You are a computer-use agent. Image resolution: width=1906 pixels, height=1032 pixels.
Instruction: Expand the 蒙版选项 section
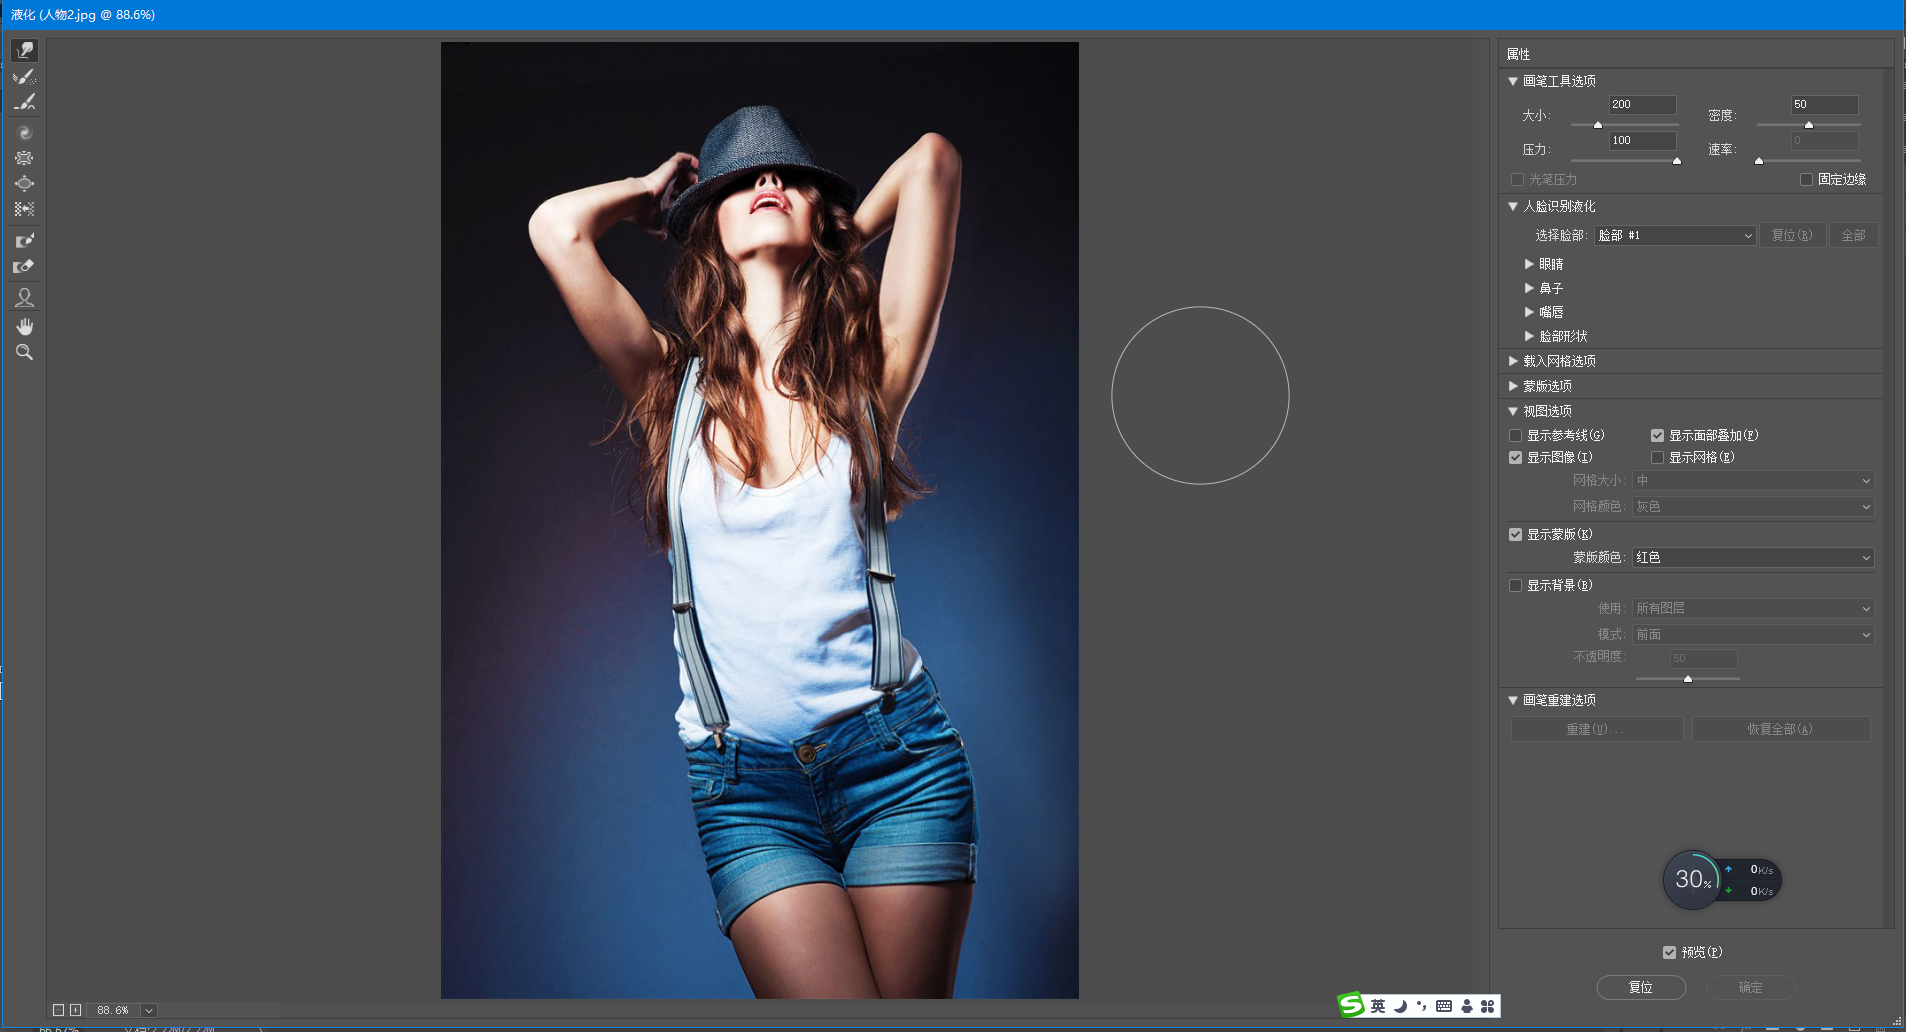(1513, 386)
